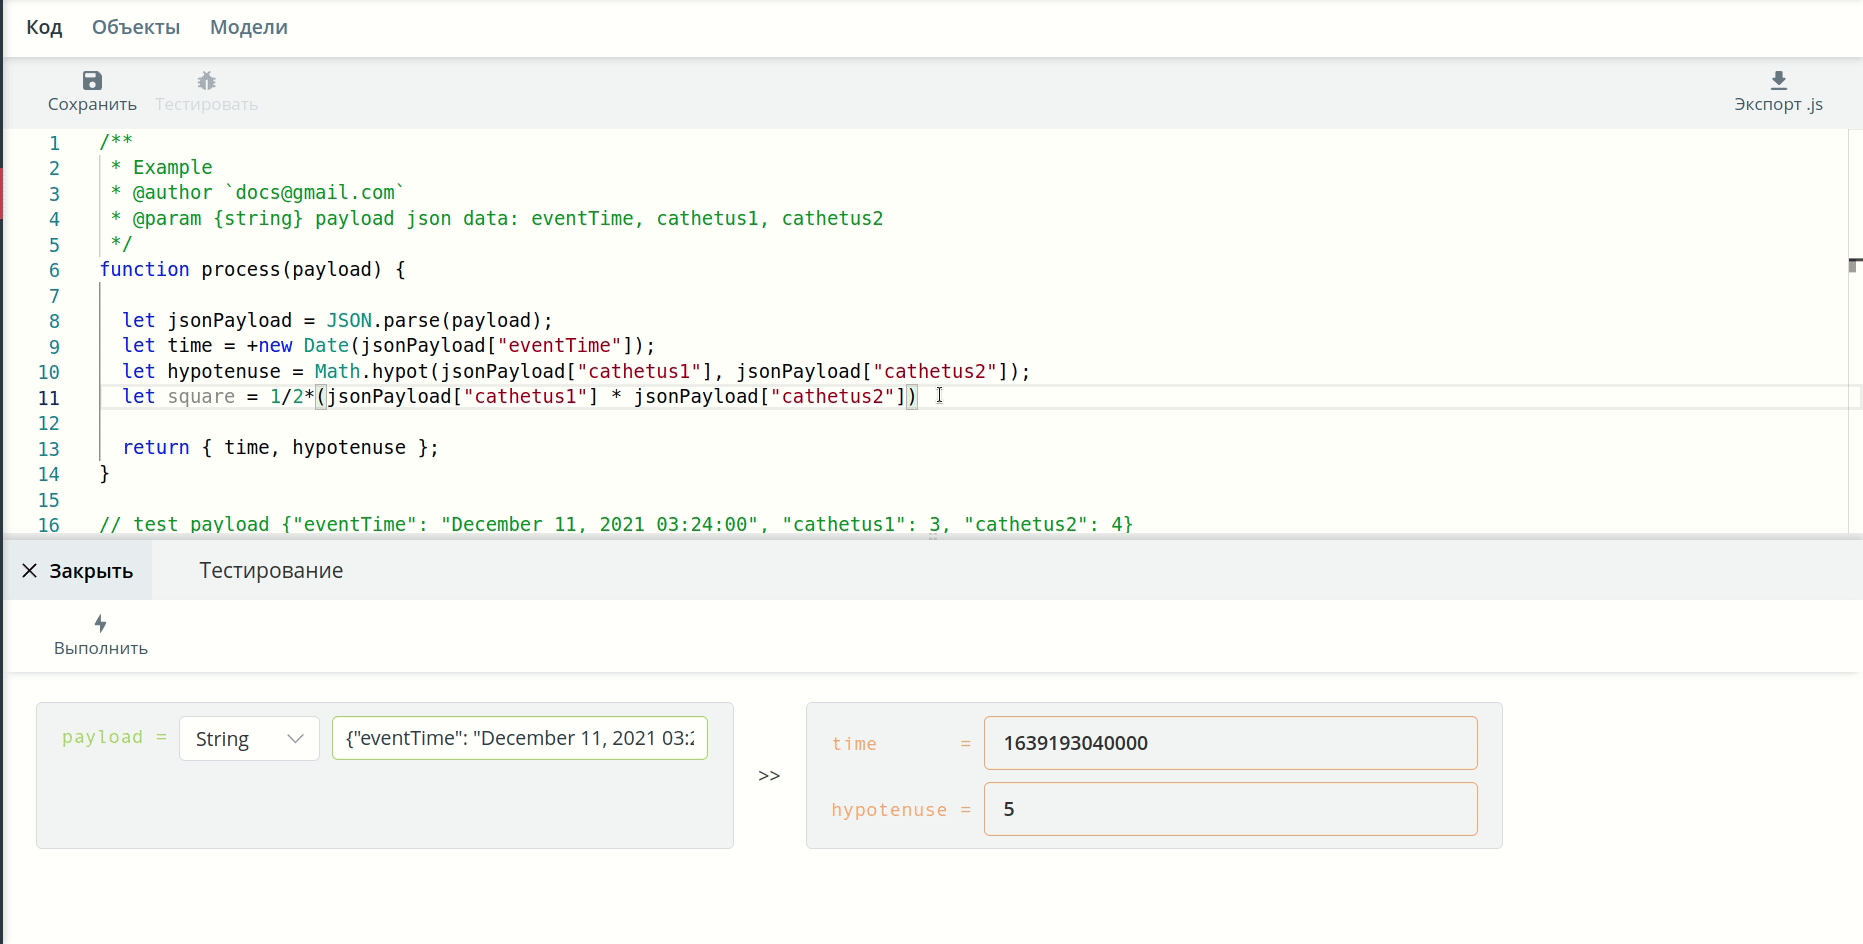
Task: Click the 'time' output label
Action: [x=854, y=744]
